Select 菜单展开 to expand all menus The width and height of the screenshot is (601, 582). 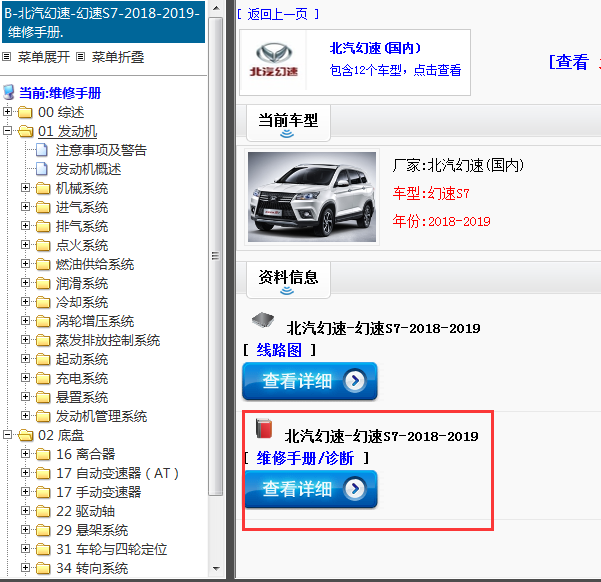[44, 57]
